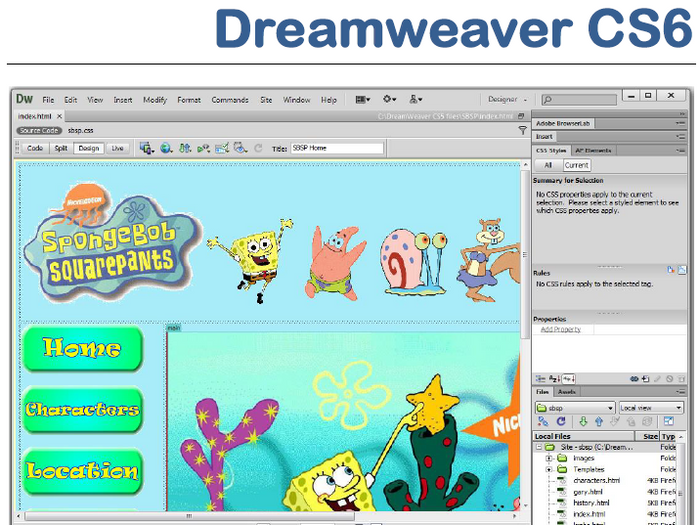Select characters.html in the Files panel
Image resolution: width=700 pixels, height=525 pixels.
596,480
